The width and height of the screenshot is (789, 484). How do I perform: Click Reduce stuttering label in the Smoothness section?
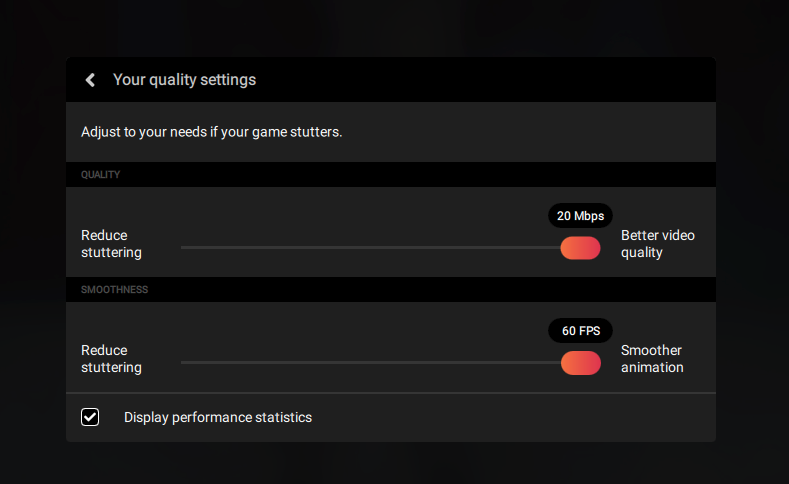[x=111, y=359]
